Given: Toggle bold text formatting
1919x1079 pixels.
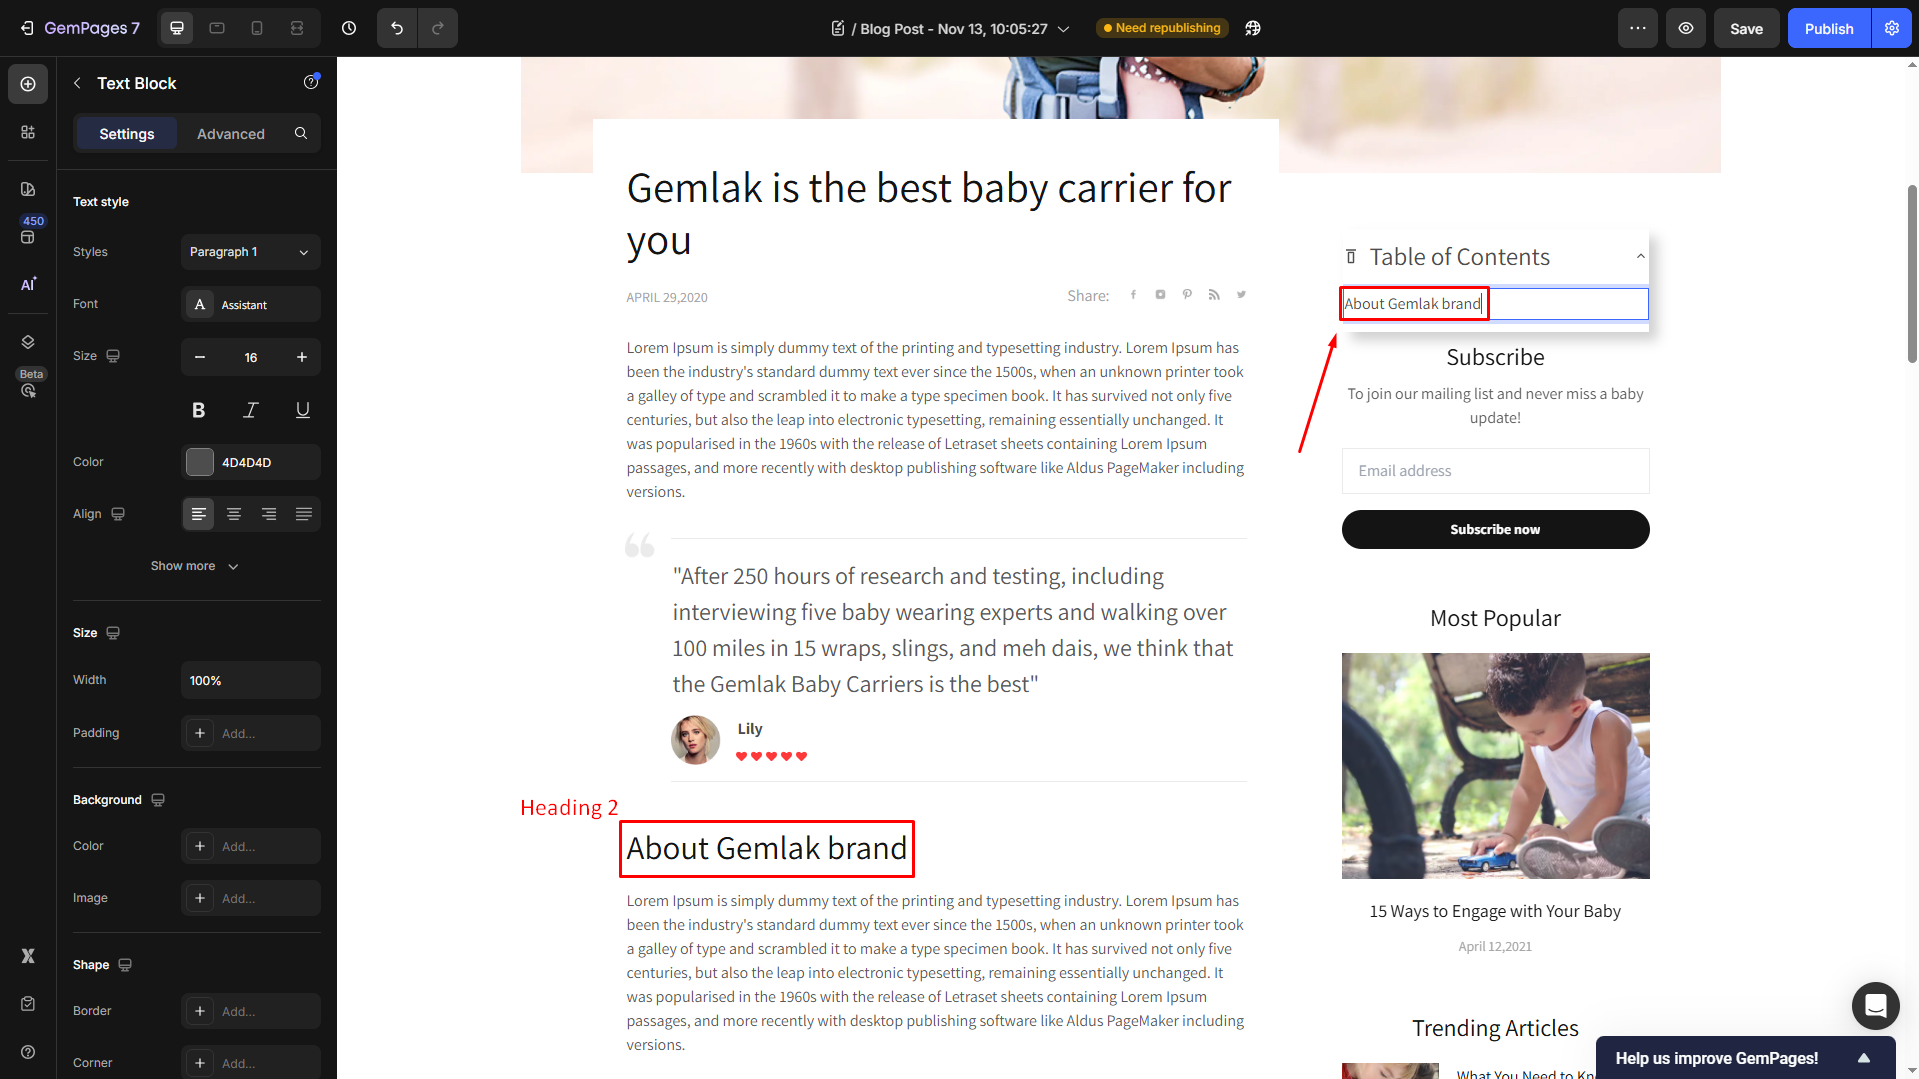Looking at the screenshot, I should [x=199, y=410].
